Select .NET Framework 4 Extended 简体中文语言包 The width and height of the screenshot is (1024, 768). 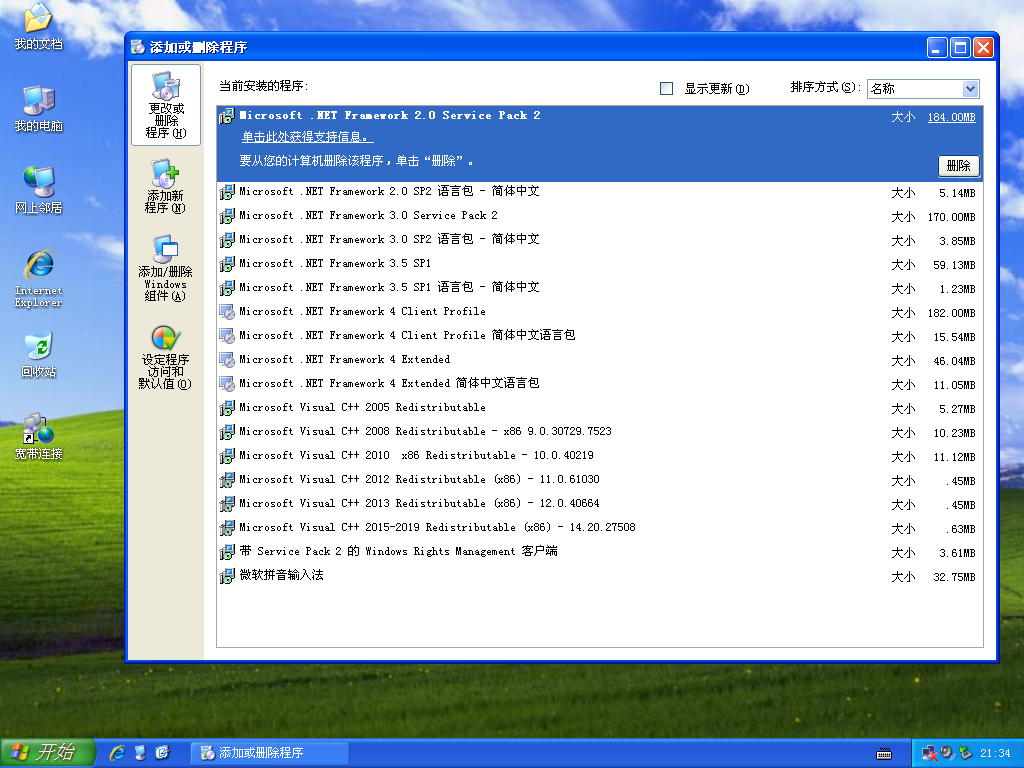click(x=600, y=384)
